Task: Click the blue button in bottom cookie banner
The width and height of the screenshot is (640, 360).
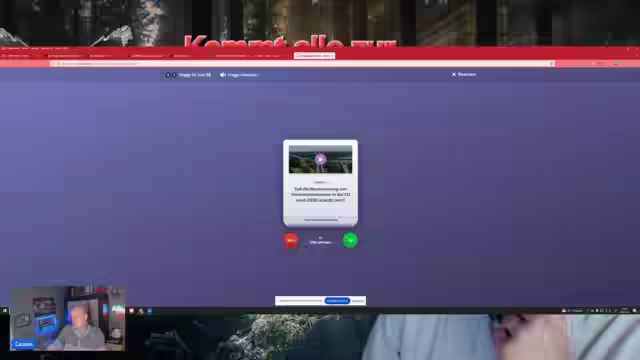Action: tap(337, 301)
